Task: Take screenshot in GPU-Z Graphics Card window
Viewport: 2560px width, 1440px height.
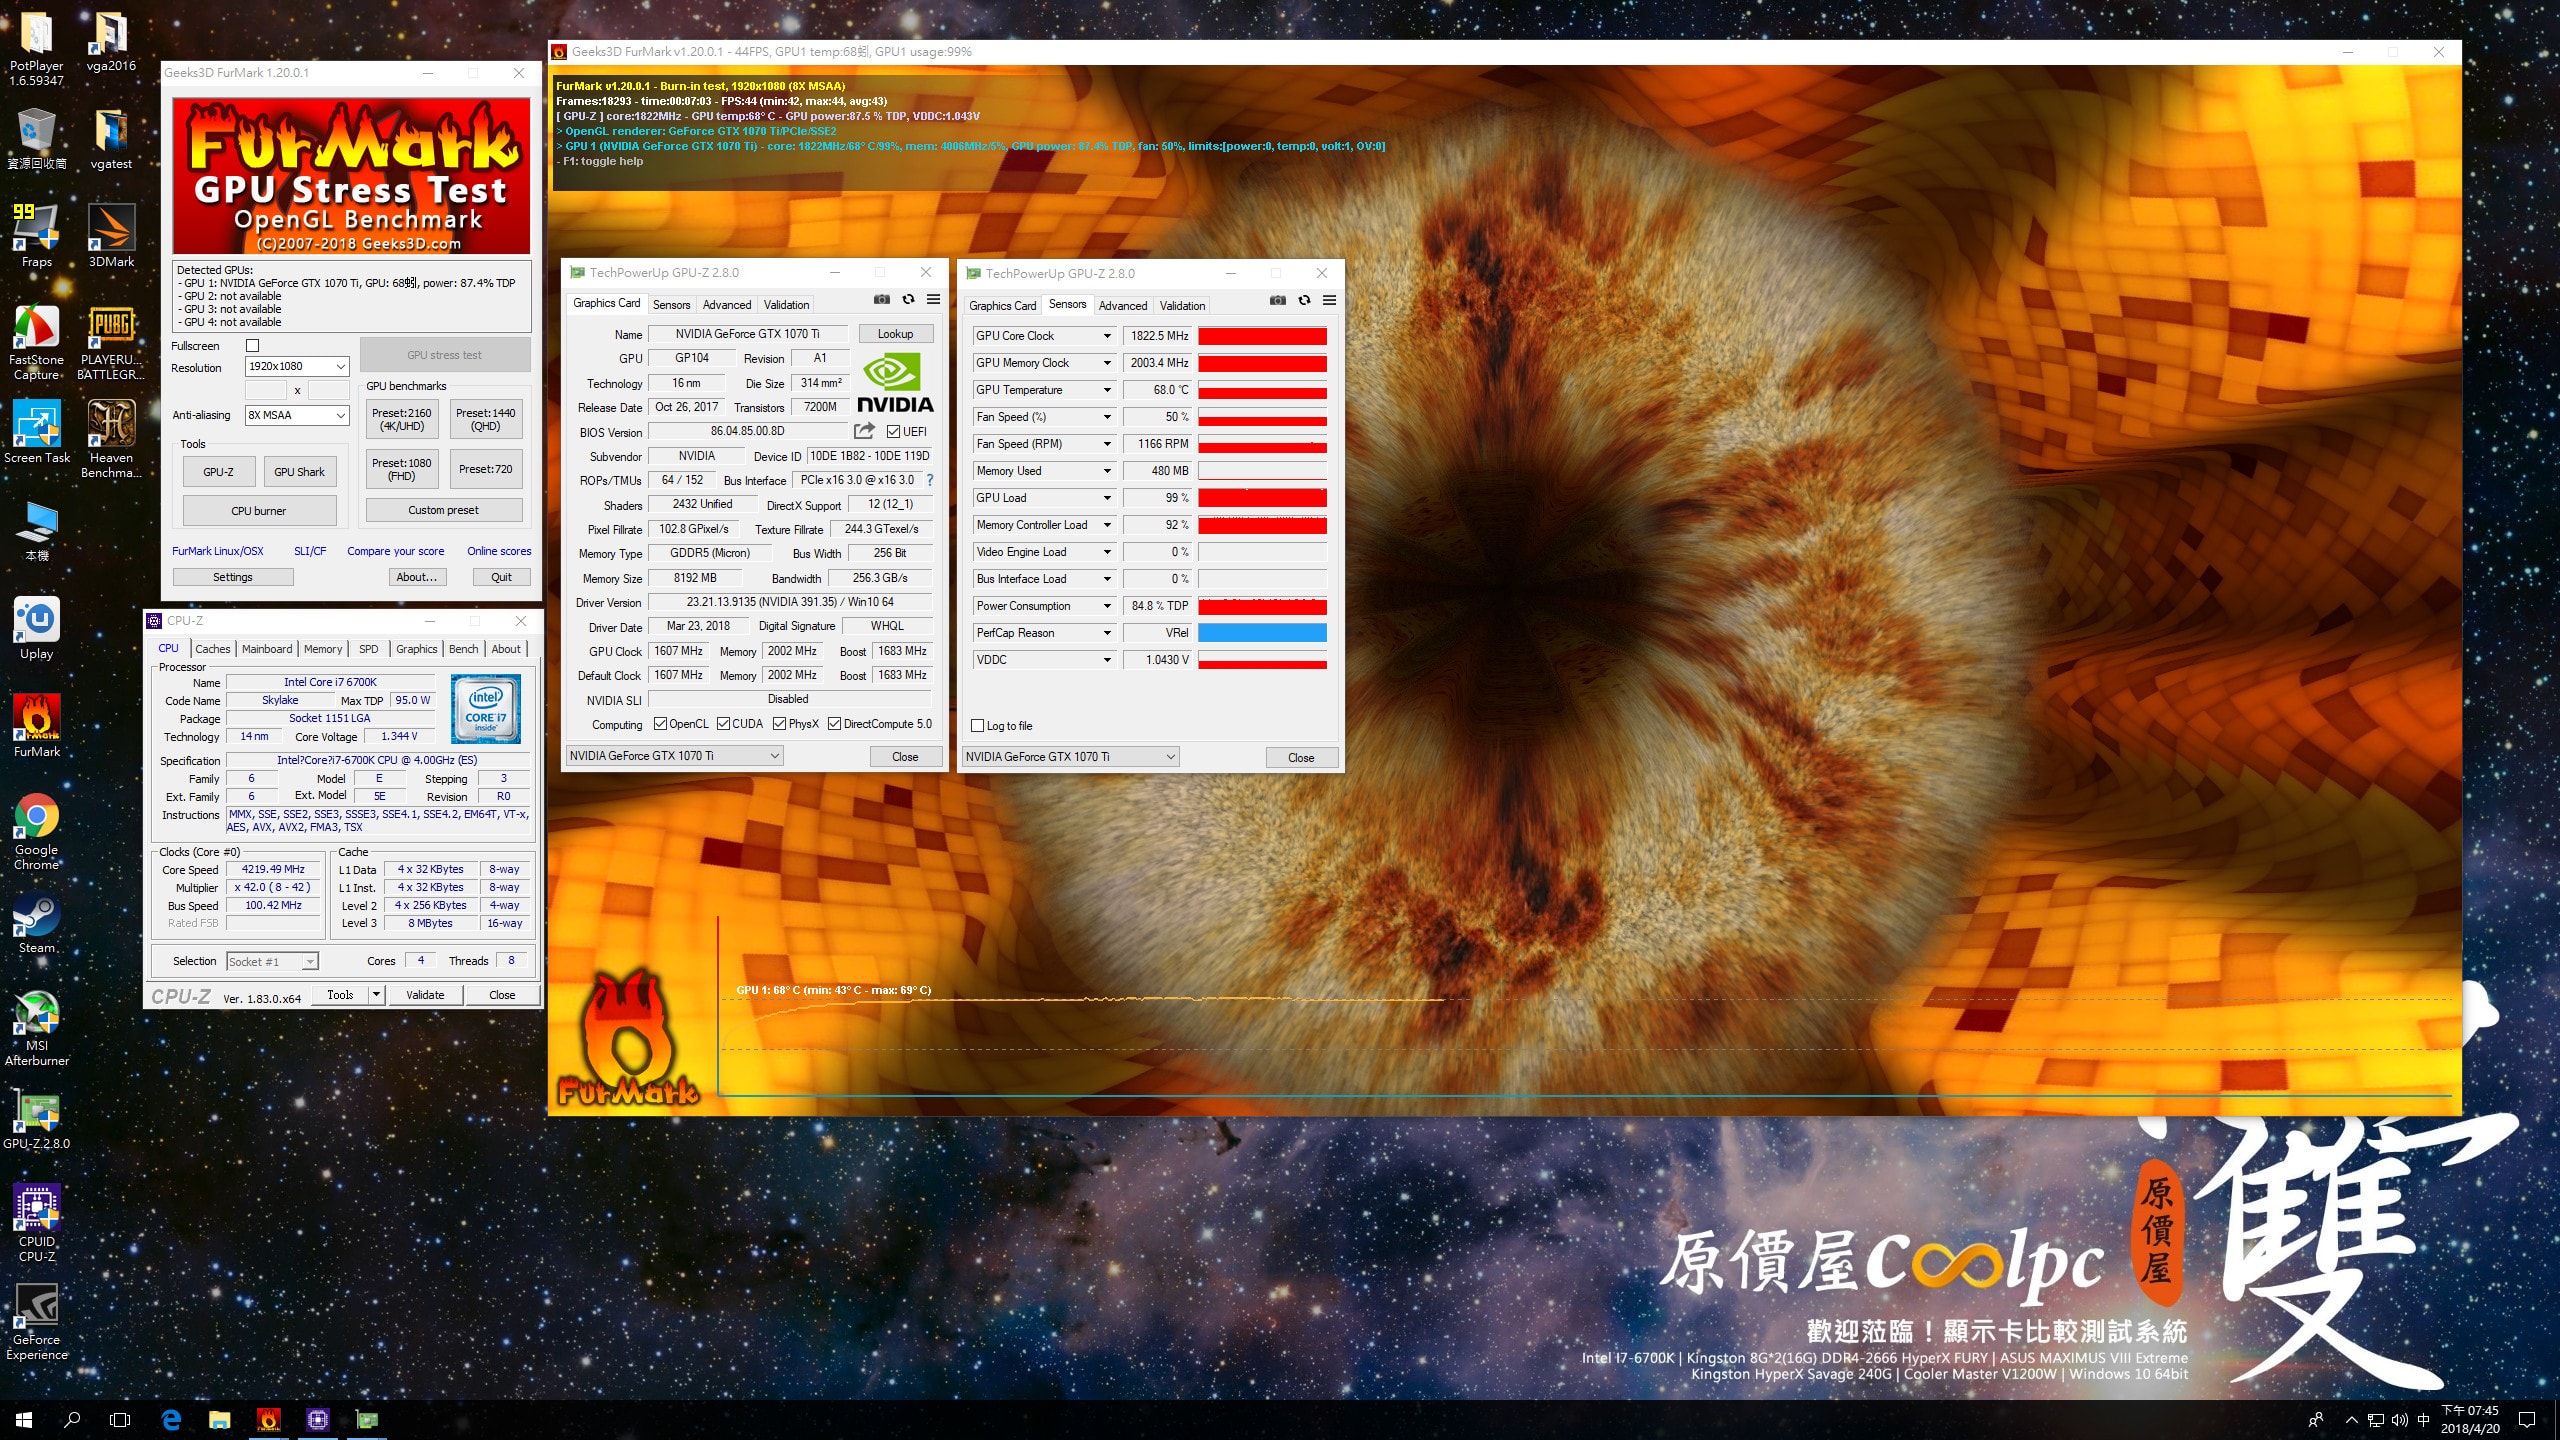Action: point(881,299)
